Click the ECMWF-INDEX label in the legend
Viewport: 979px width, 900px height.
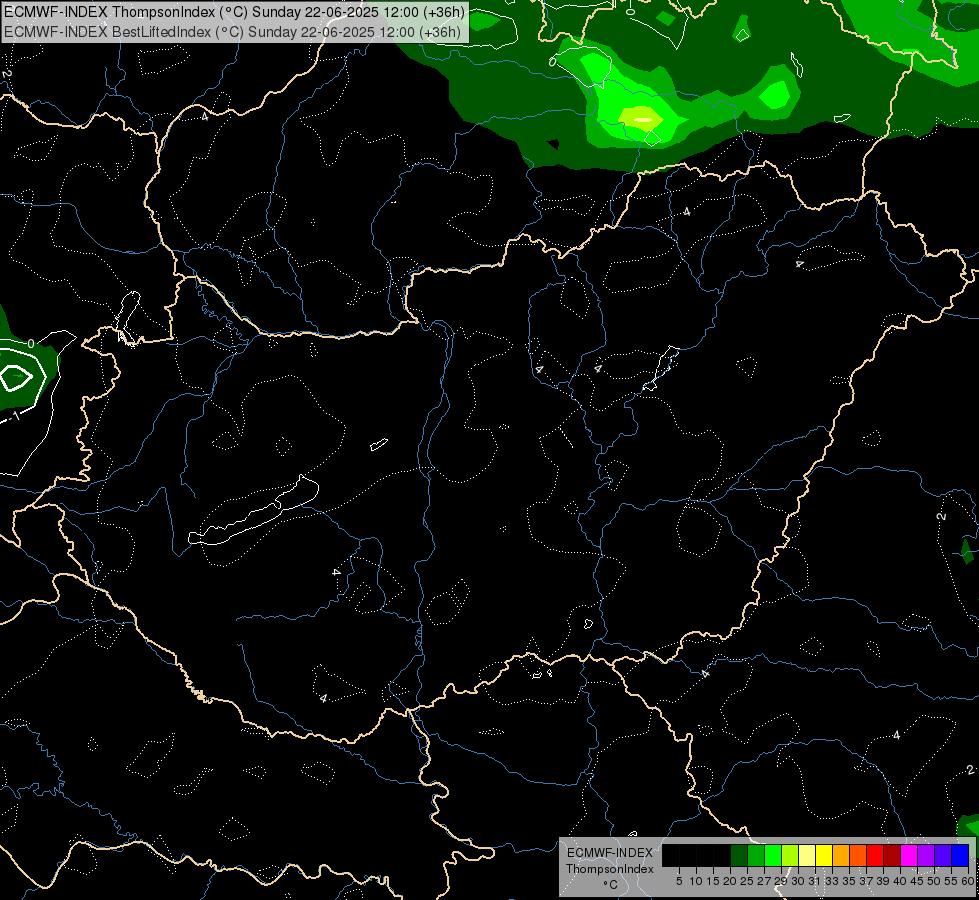coord(609,853)
